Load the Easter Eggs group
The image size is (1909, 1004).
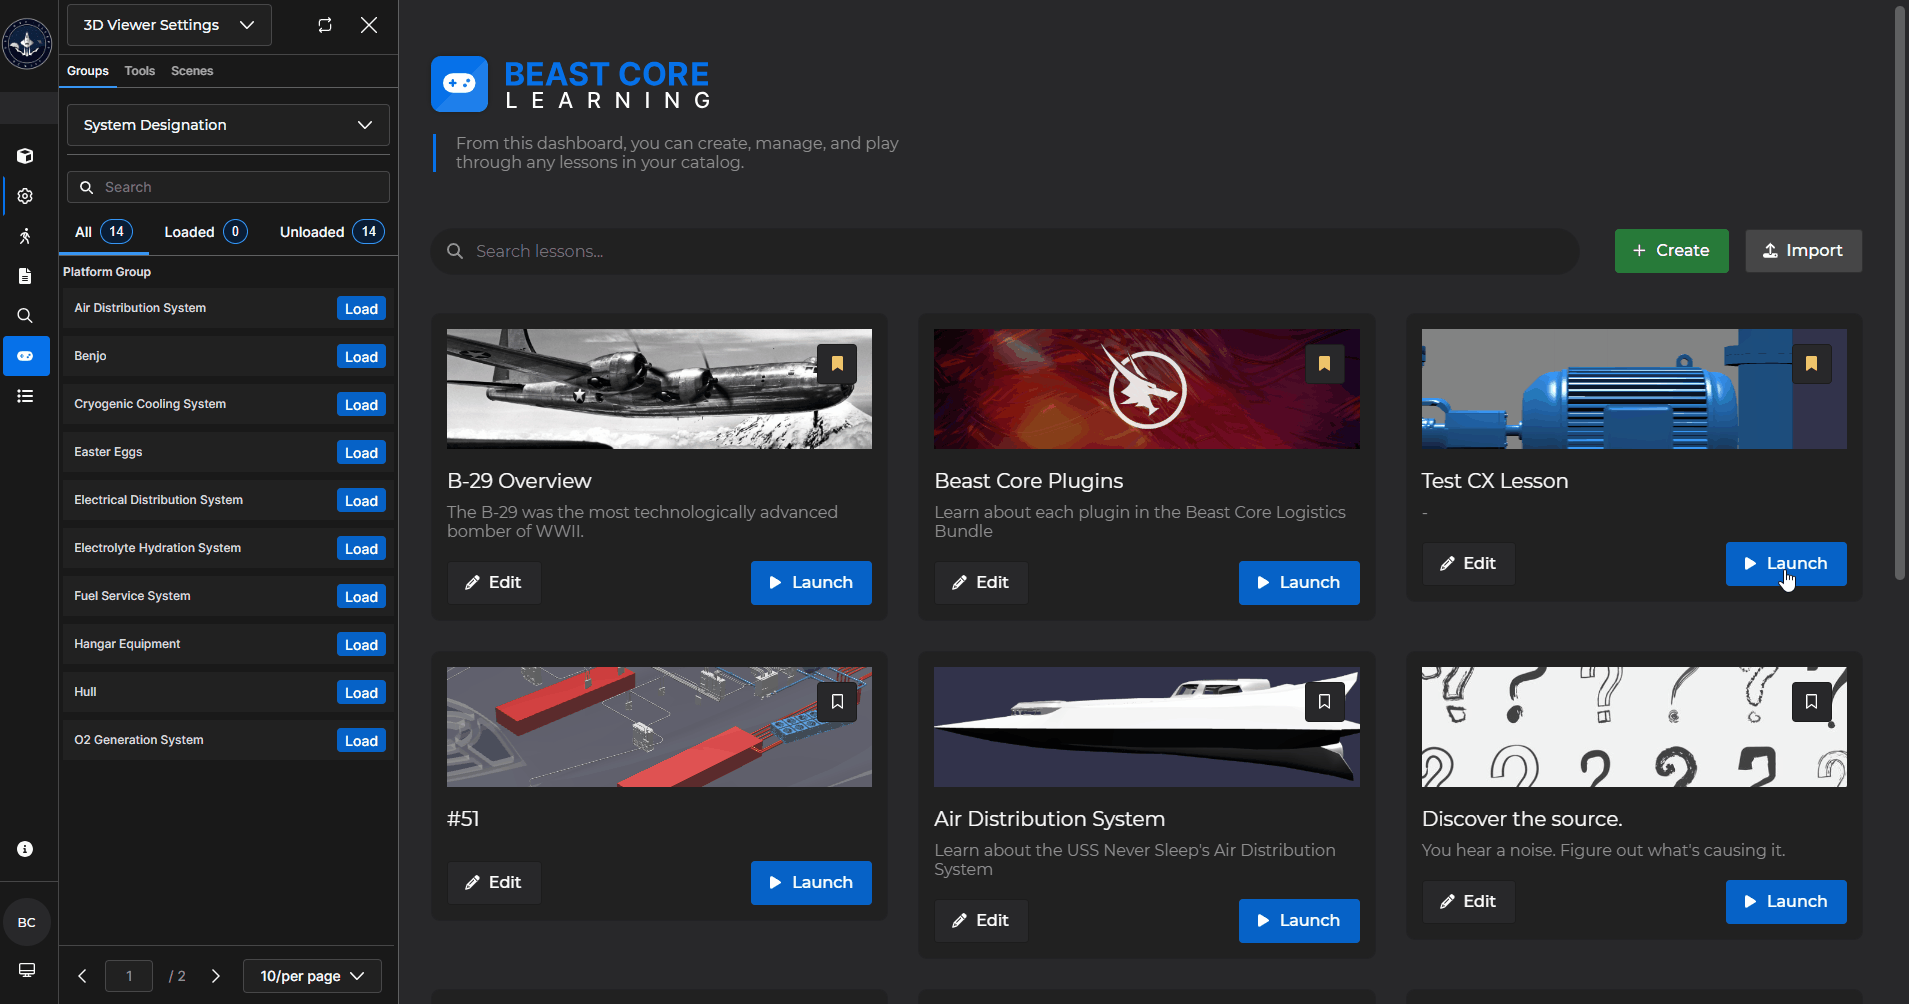(361, 453)
